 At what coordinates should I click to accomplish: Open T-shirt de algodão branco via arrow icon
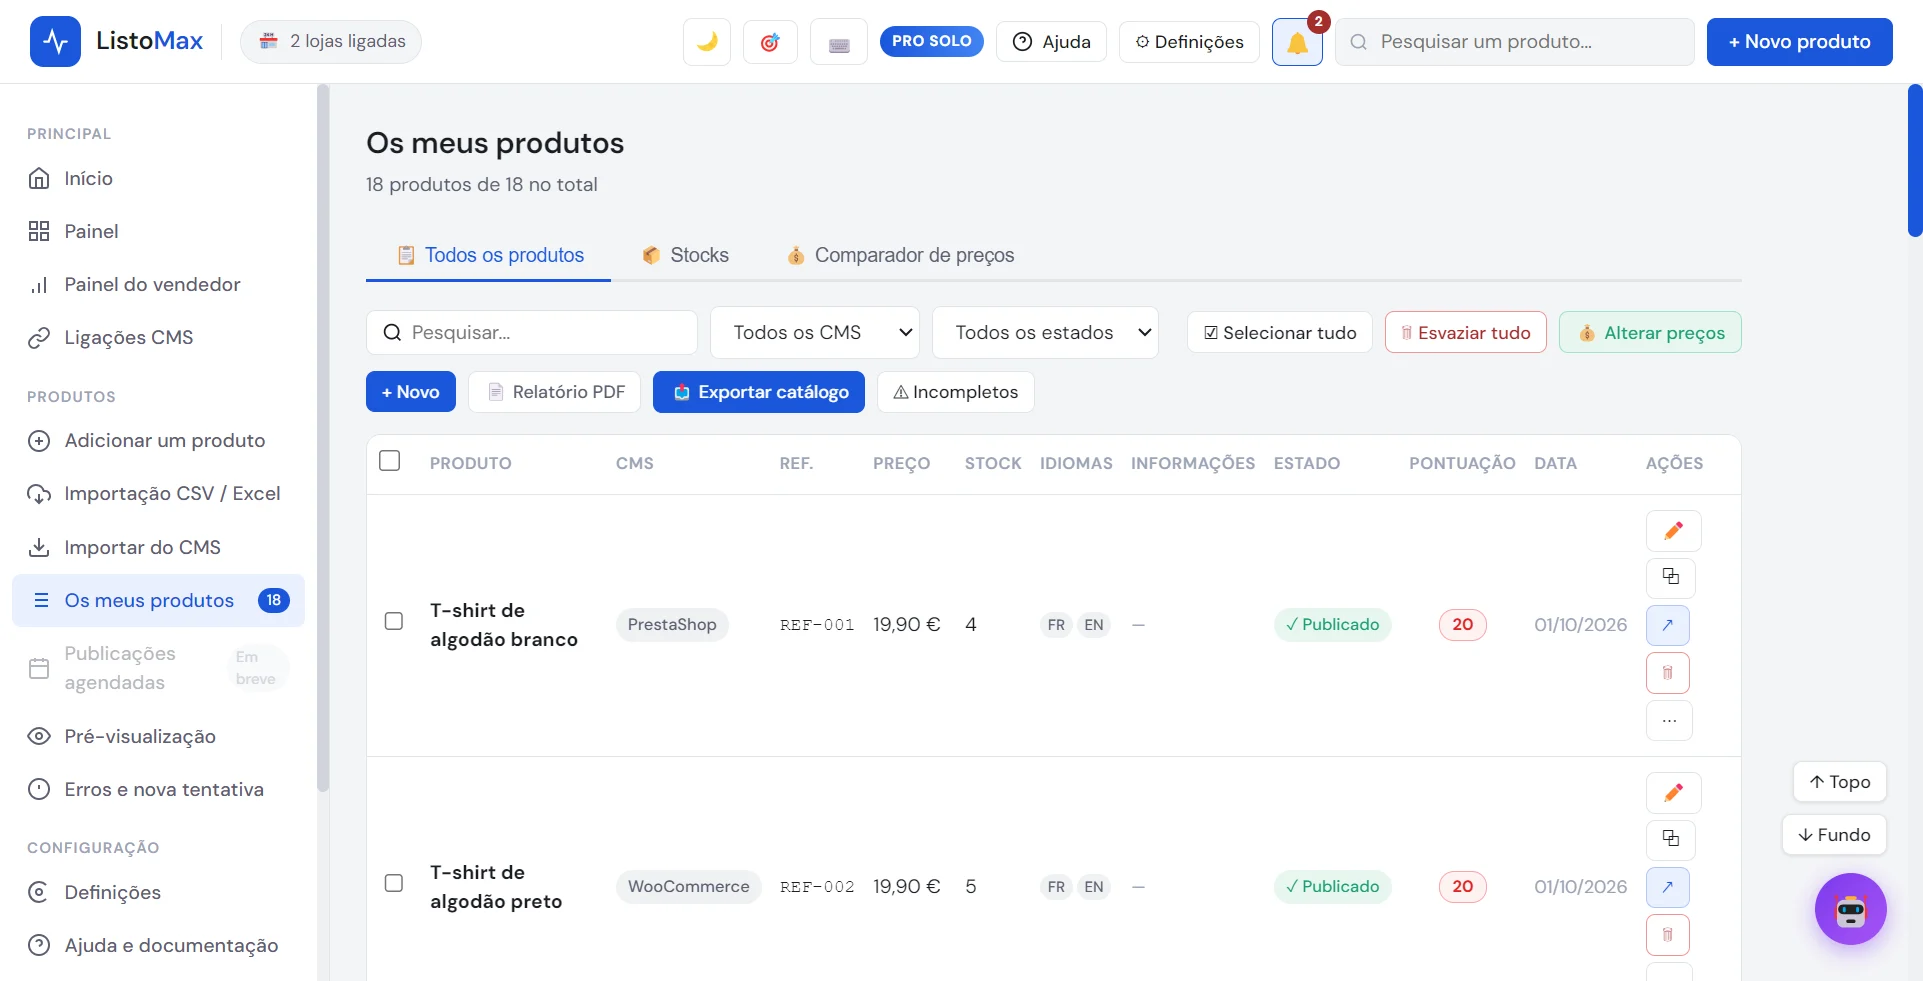1667,625
